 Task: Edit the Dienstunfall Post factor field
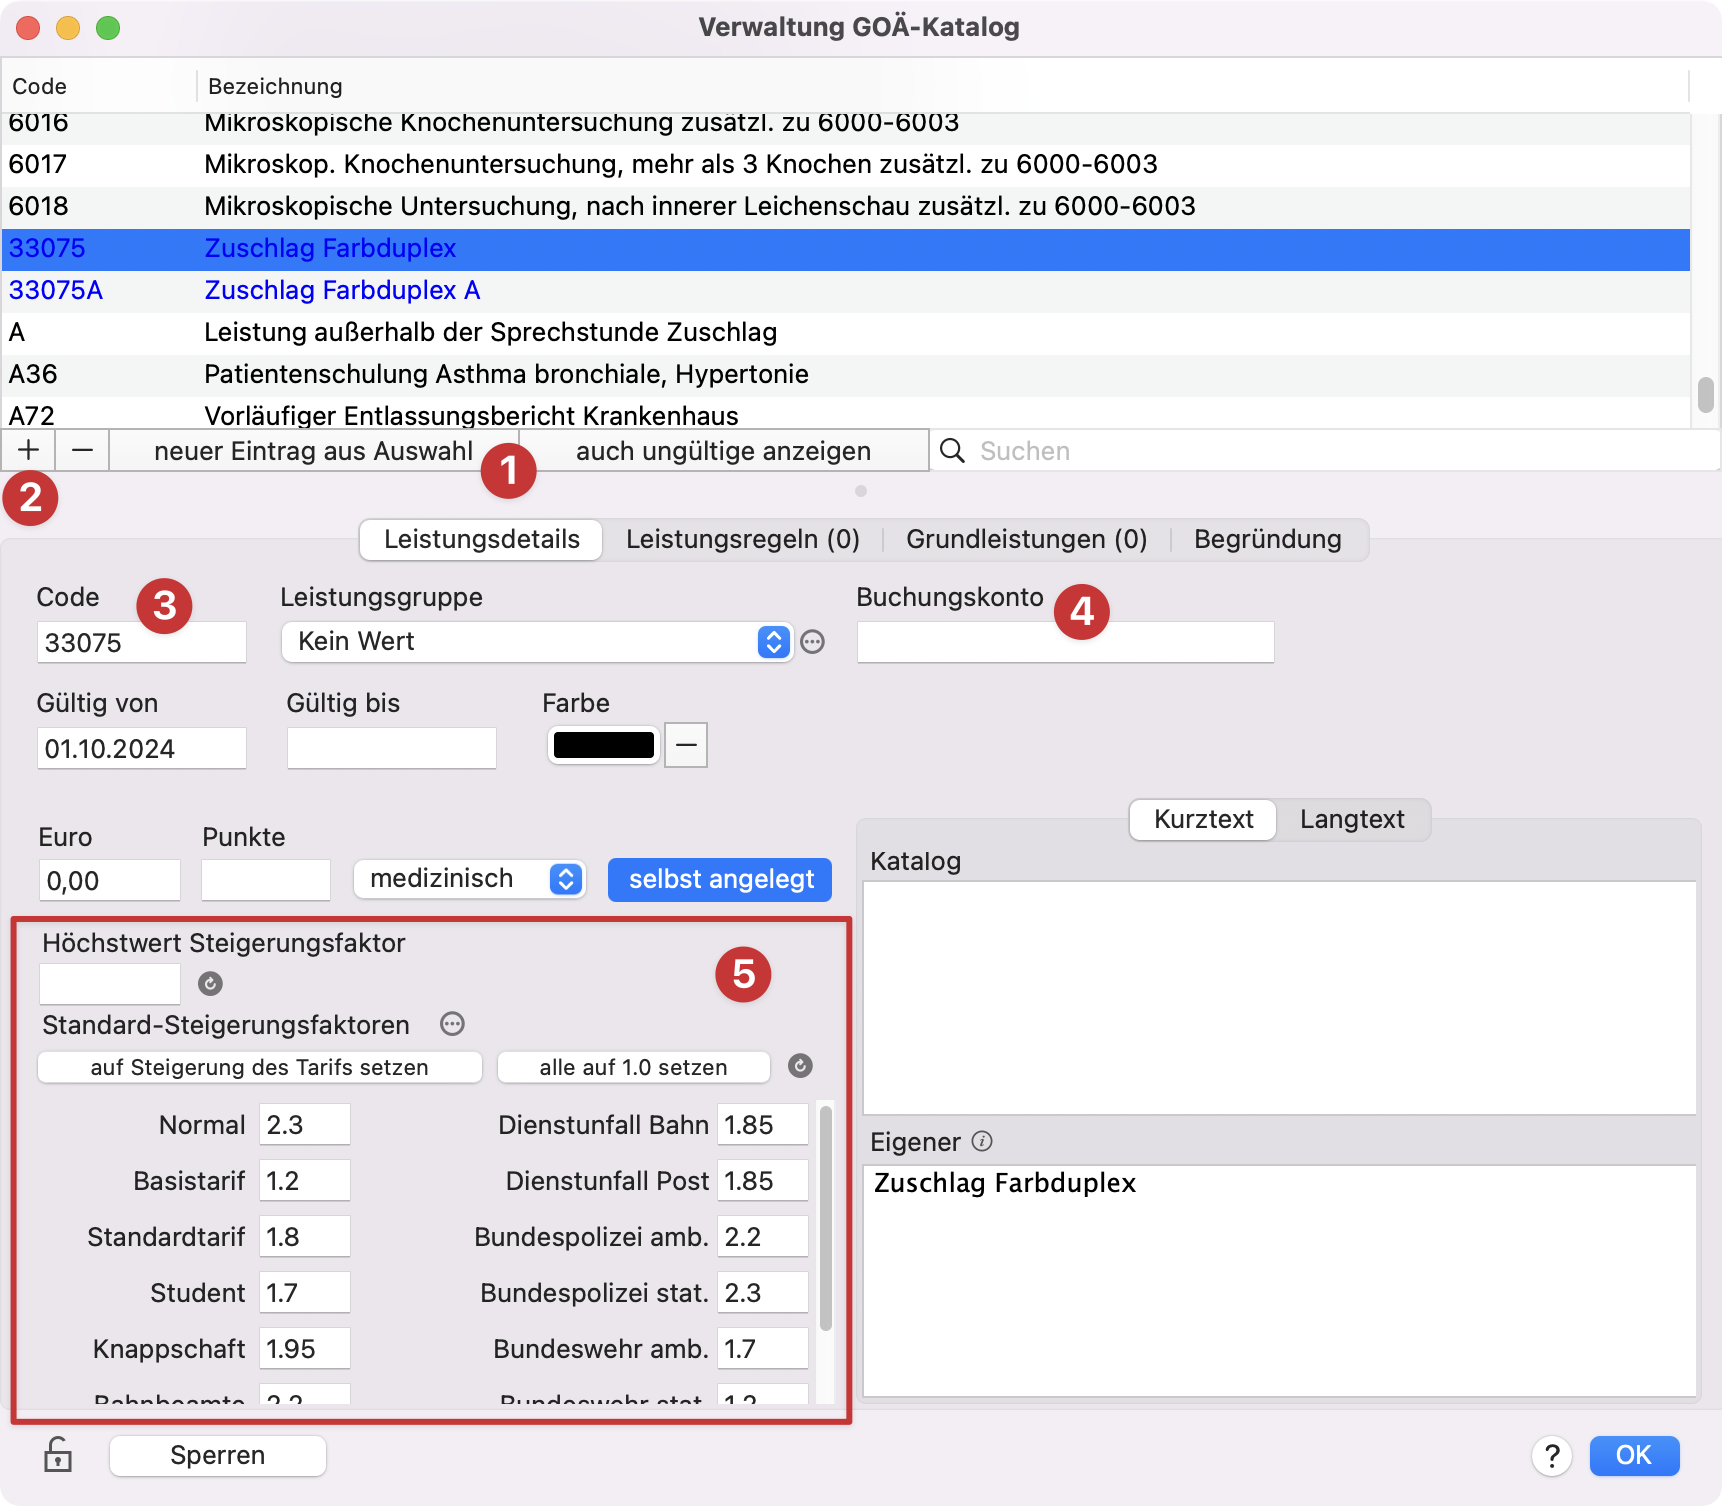763,1180
